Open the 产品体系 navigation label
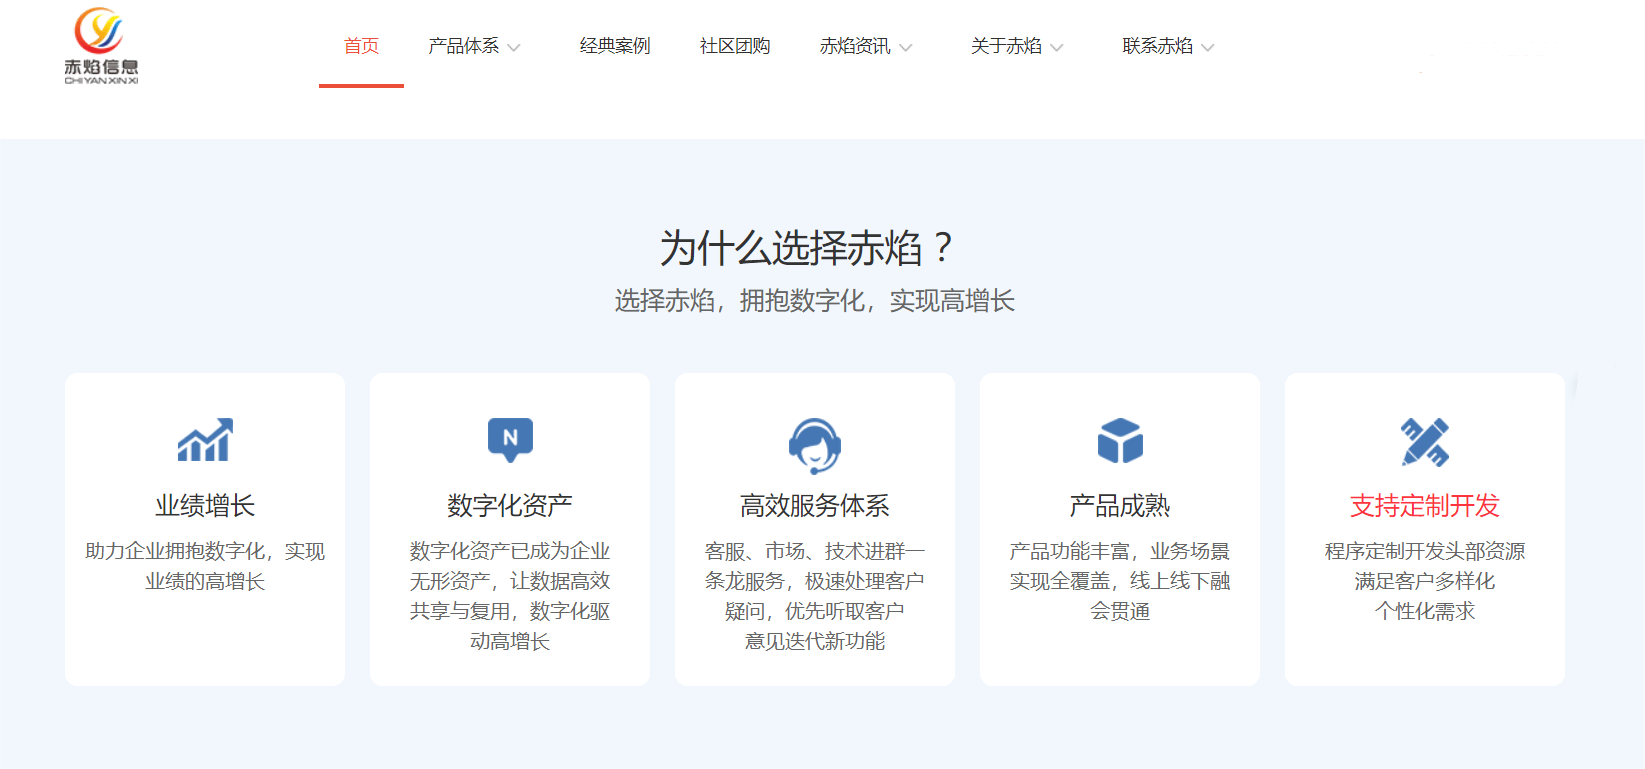Screen dimensions: 1645x769 pos(463,46)
